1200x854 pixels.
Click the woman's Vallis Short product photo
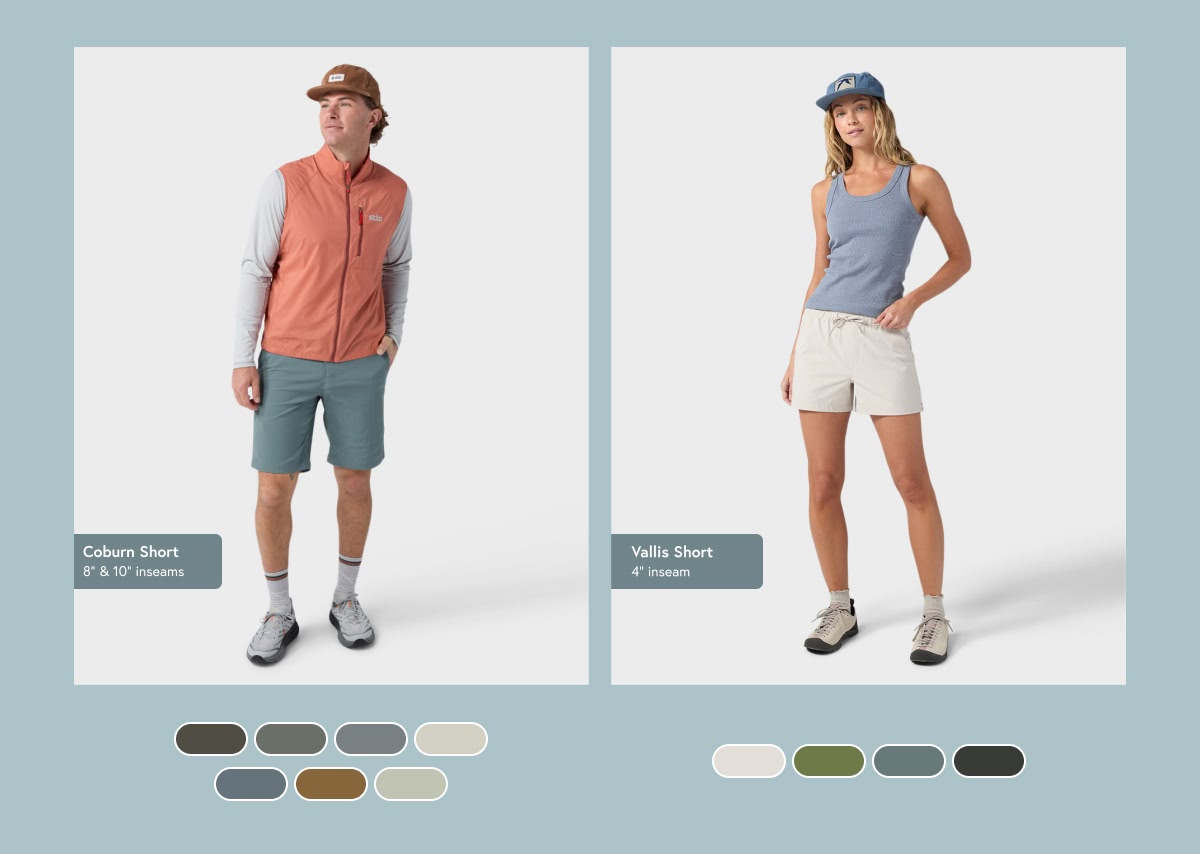point(868,366)
